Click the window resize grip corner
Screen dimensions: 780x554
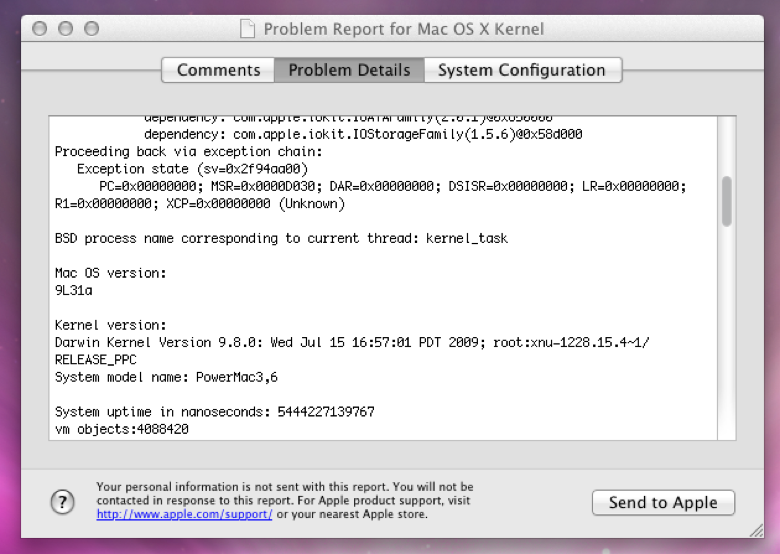[x=756, y=531]
